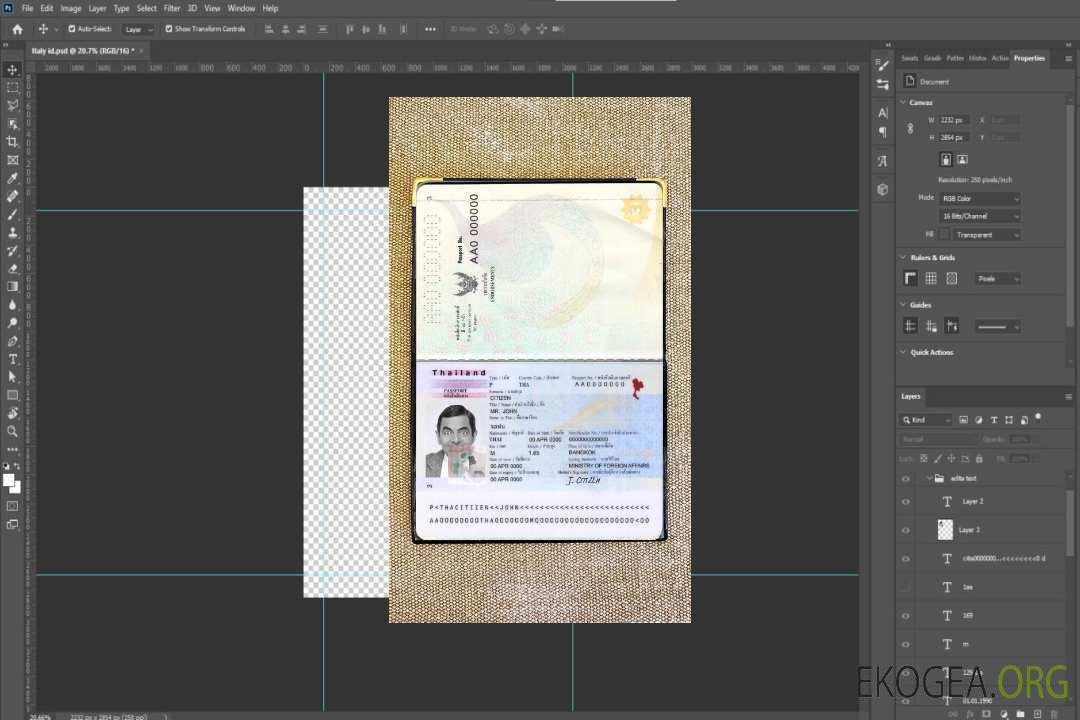The width and height of the screenshot is (1080, 720).
Task: Toggle visibility of layer above 01.01.1990
Action: point(906,672)
